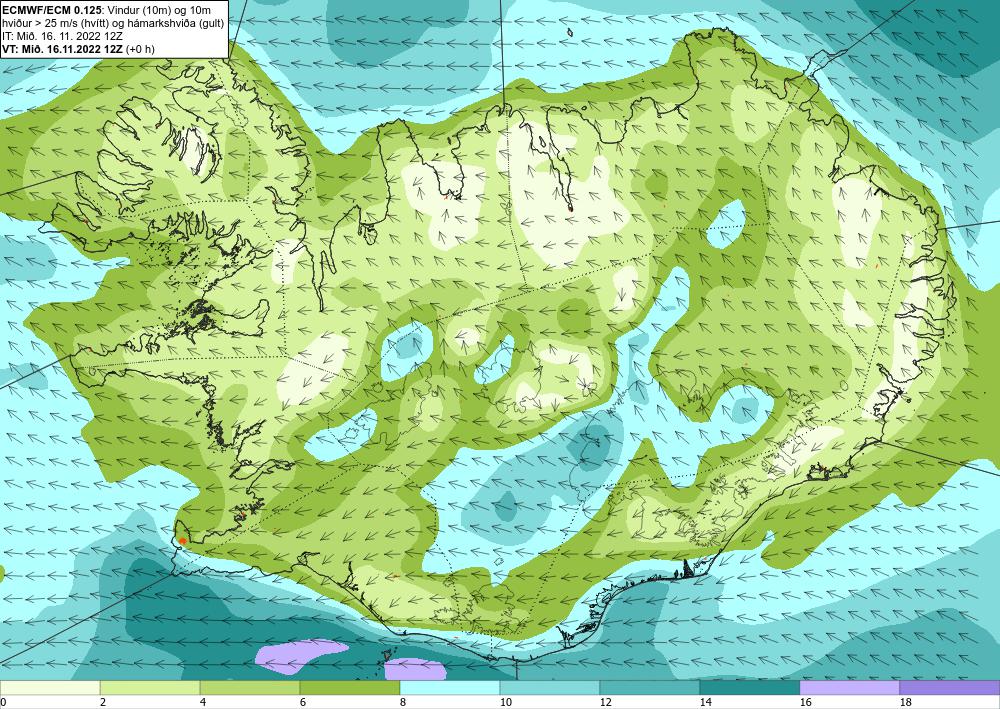Click the 'IT: Mið. 16. 11. 2022 12Z' line
Screen dimensions: 1000x709
[x=62, y=36]
